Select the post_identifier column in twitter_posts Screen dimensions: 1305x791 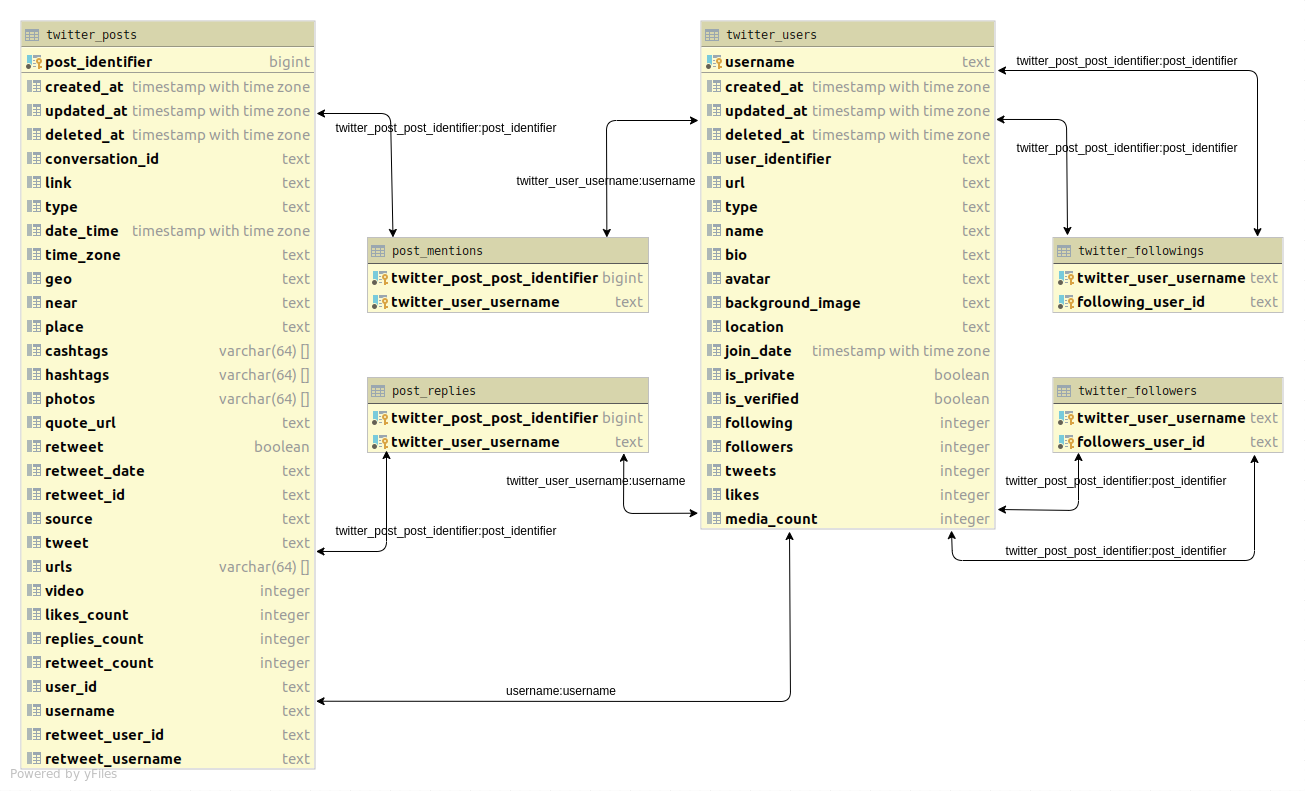168,62
